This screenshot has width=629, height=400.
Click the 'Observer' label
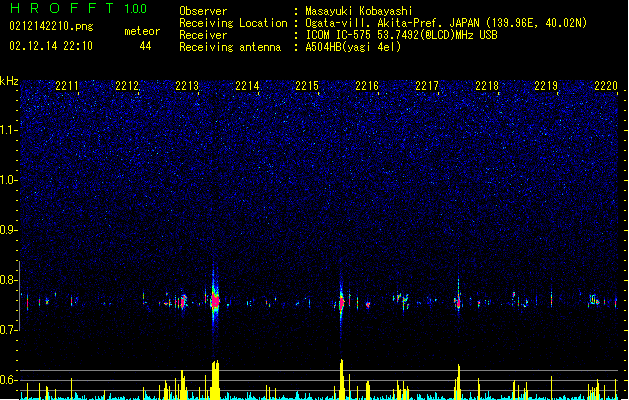tap(203, 11)
